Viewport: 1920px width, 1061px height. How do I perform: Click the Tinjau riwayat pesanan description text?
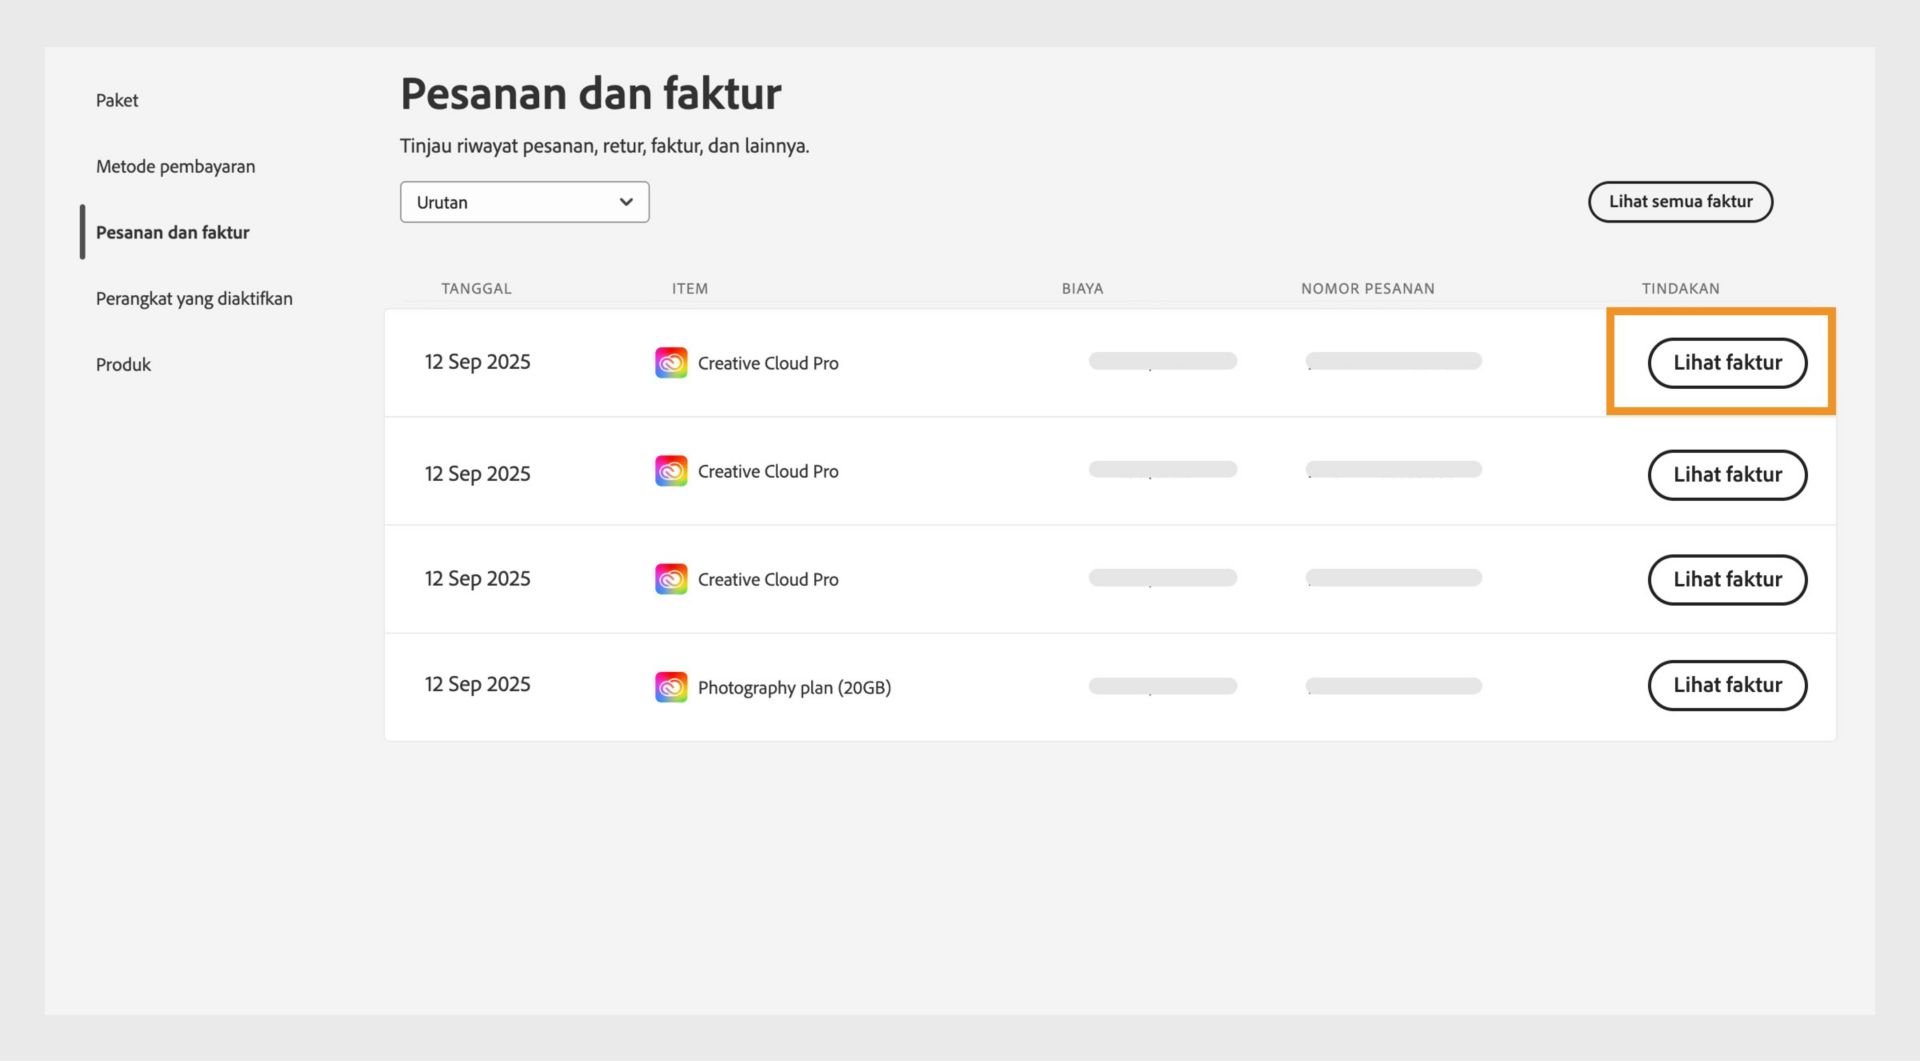click(604, 146)
